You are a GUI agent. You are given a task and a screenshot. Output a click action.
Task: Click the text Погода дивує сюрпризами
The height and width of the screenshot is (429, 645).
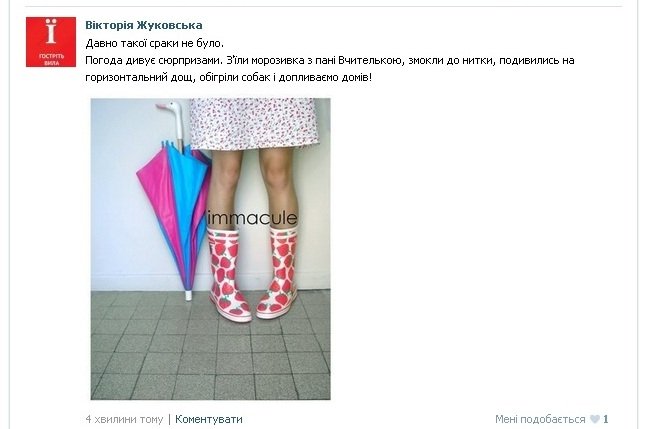click(x=154, y=60)
